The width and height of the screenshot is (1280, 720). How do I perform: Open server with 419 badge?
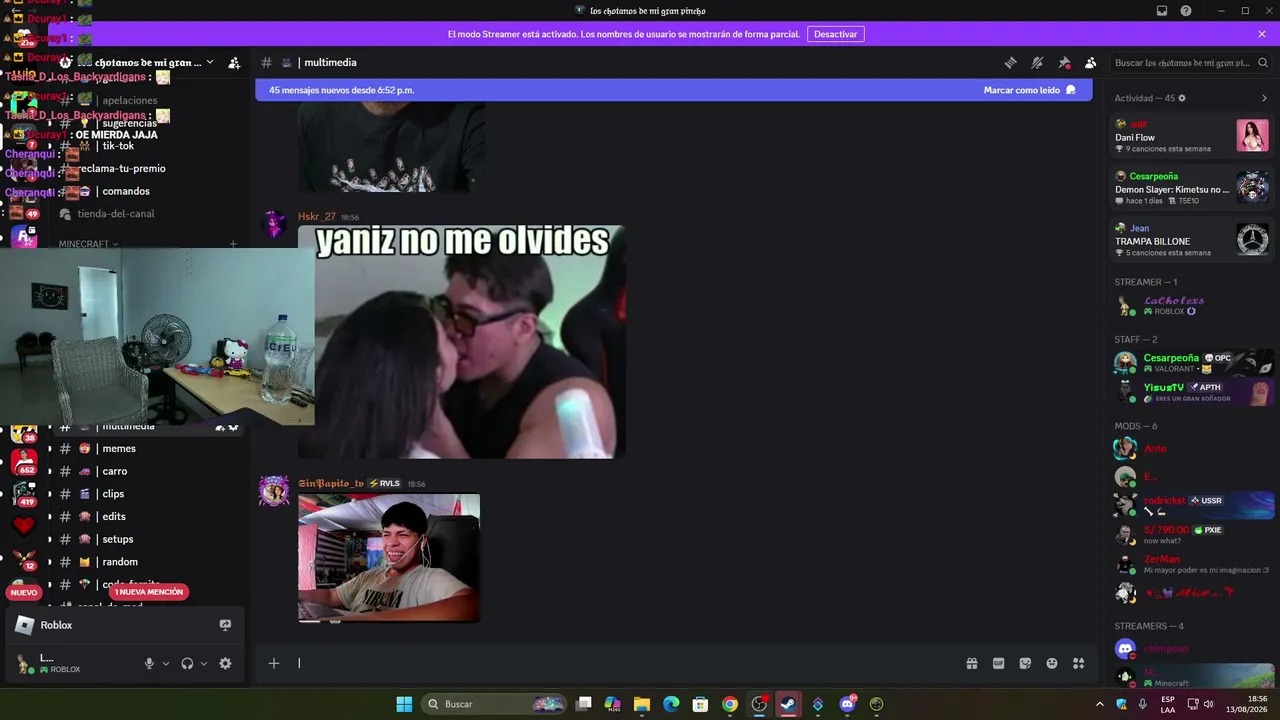24,493
